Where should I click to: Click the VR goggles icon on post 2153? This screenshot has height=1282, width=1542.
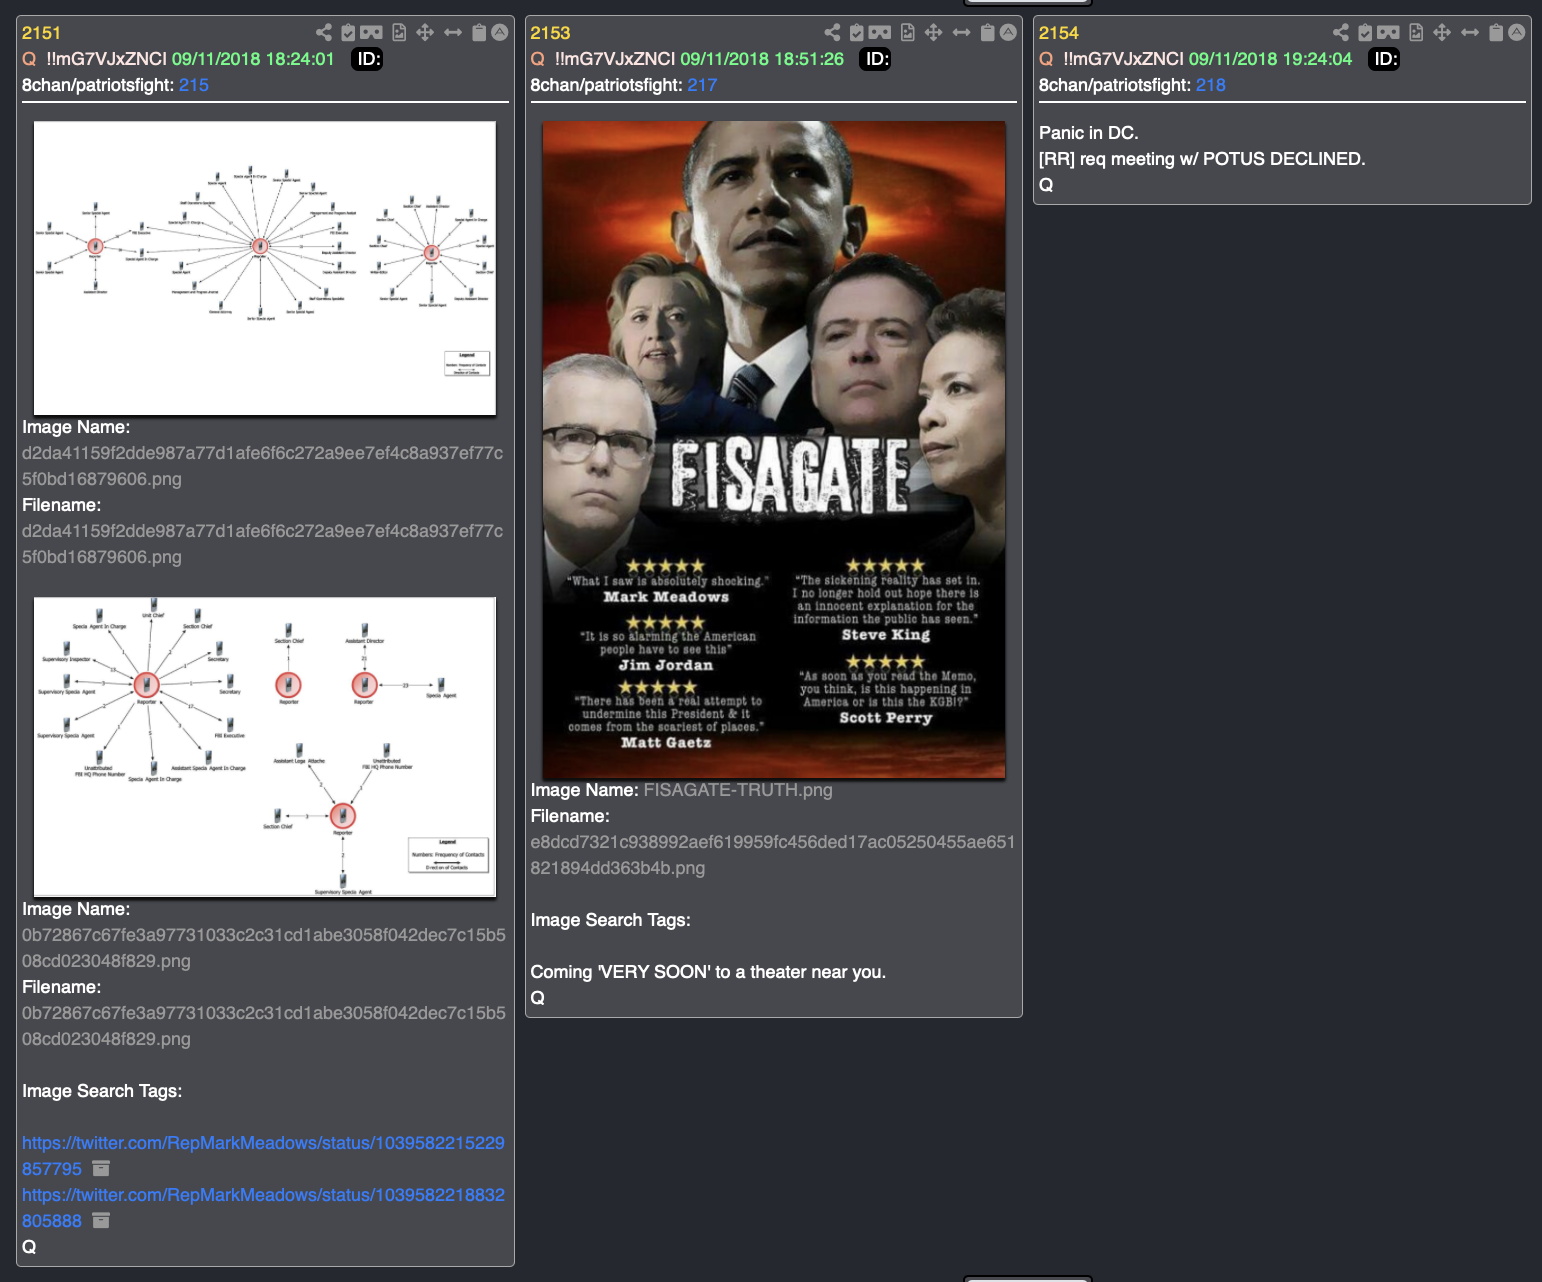click(x=880, y=33)
